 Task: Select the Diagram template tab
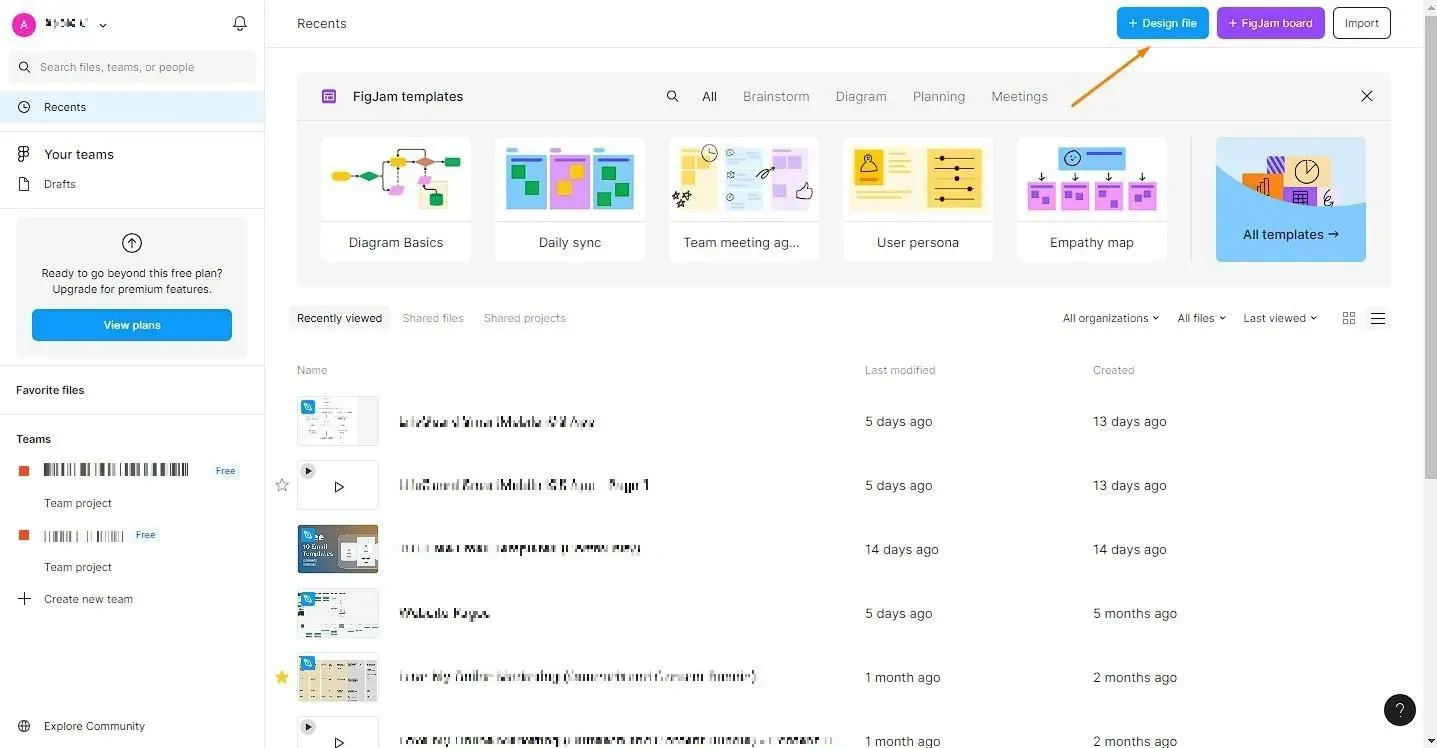(x=861, y=97)
